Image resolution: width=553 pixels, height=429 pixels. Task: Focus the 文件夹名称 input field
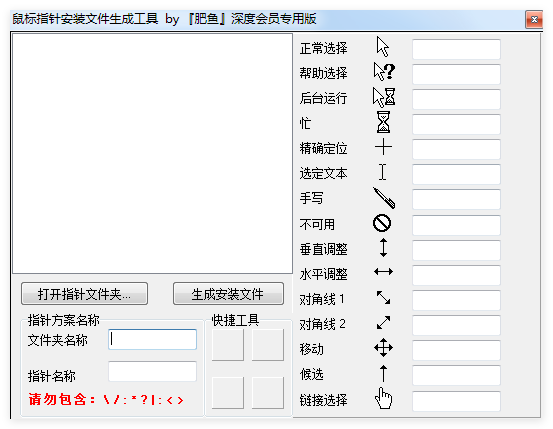[x=152, y=339]
